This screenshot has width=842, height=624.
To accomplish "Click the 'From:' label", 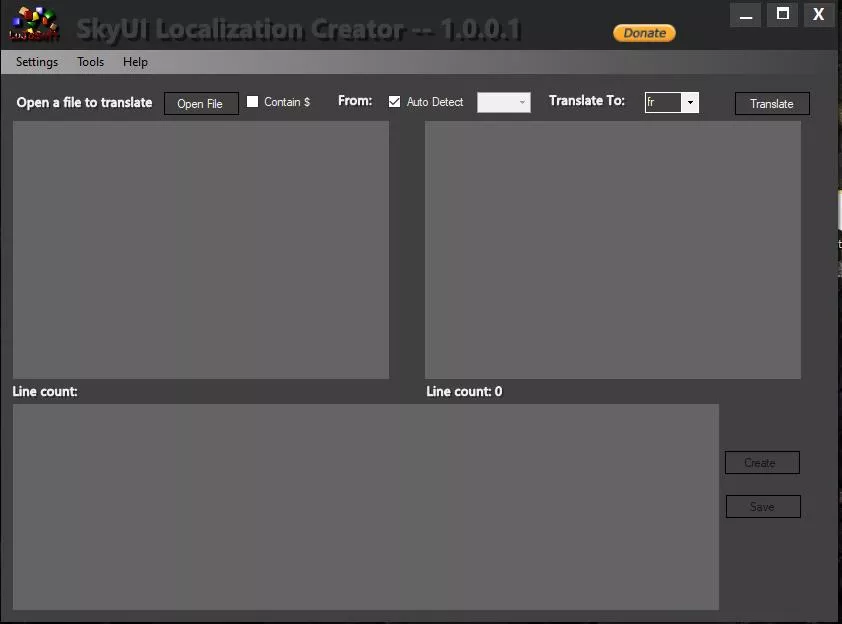I will 355,100.
